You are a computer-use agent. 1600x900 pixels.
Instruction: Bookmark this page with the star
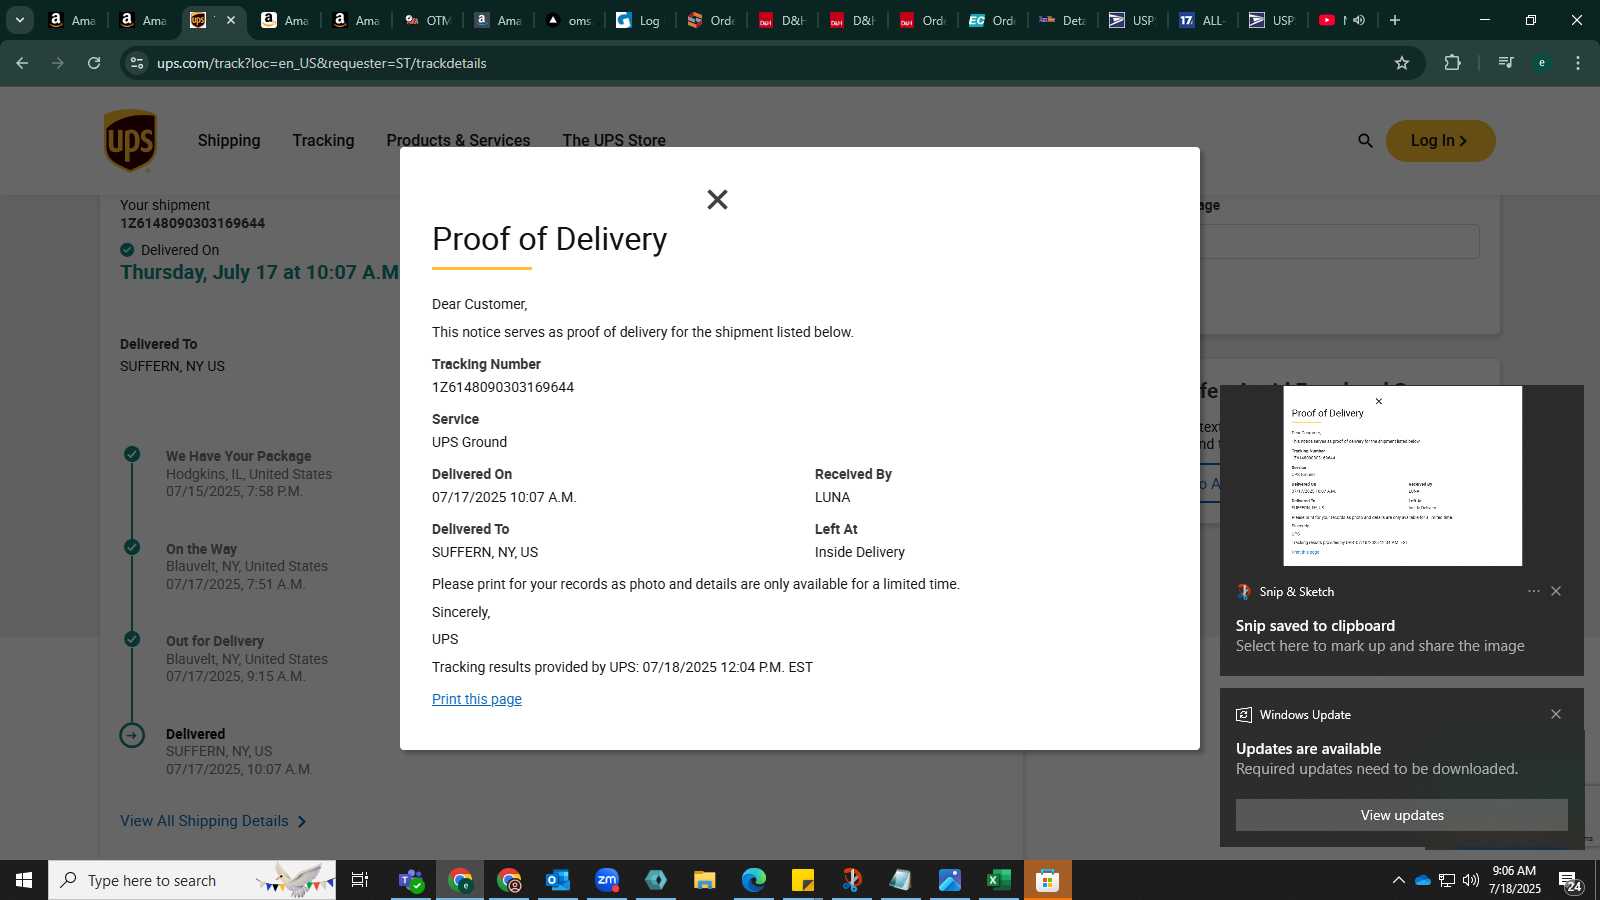[x=1402, y=63]
